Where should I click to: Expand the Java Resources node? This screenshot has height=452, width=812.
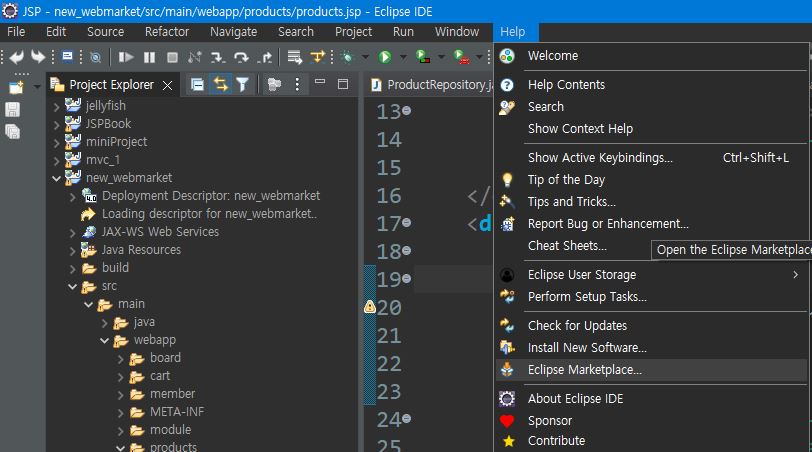pos(72,251)
